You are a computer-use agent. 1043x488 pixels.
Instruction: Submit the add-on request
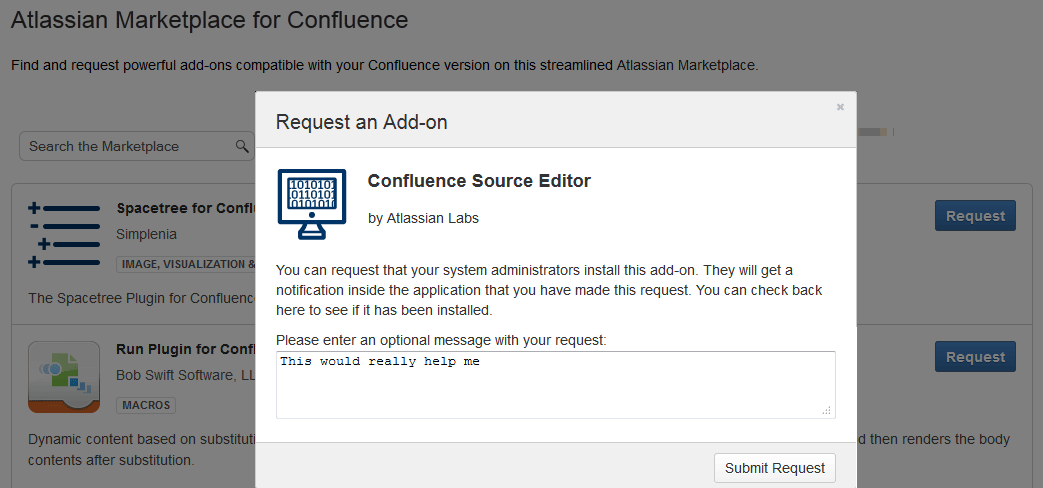click(774, 468)
